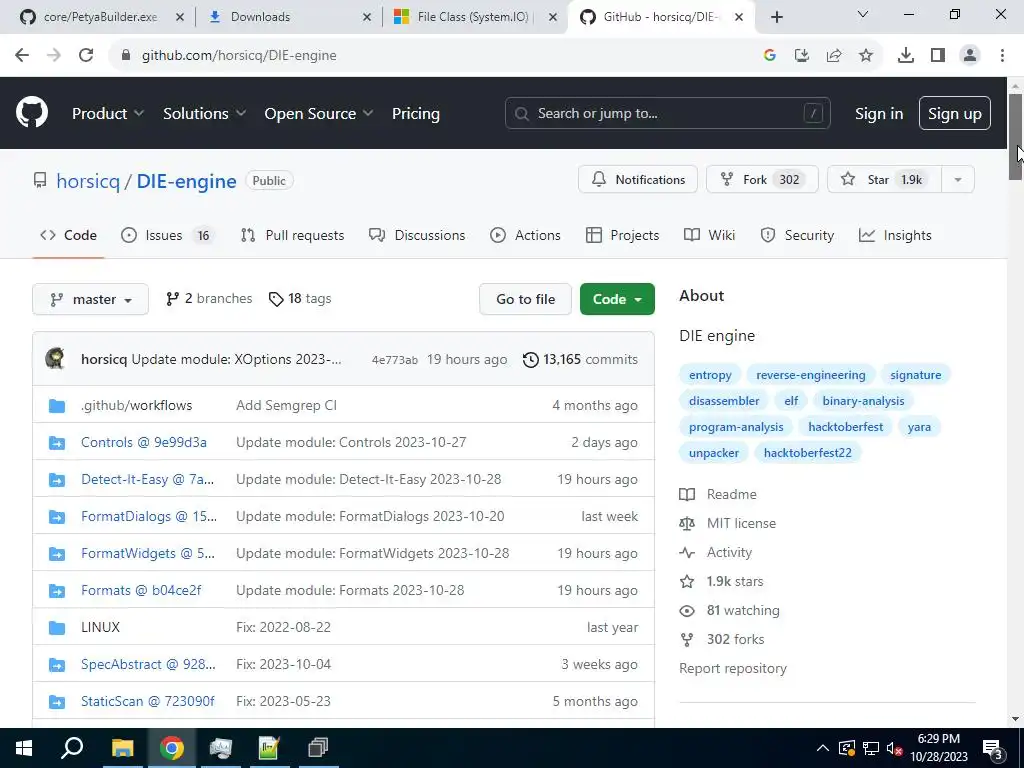Click Report repository link
Viewport: 1024px width, 768px height.
pyautogui.click(x=733, y=668)
